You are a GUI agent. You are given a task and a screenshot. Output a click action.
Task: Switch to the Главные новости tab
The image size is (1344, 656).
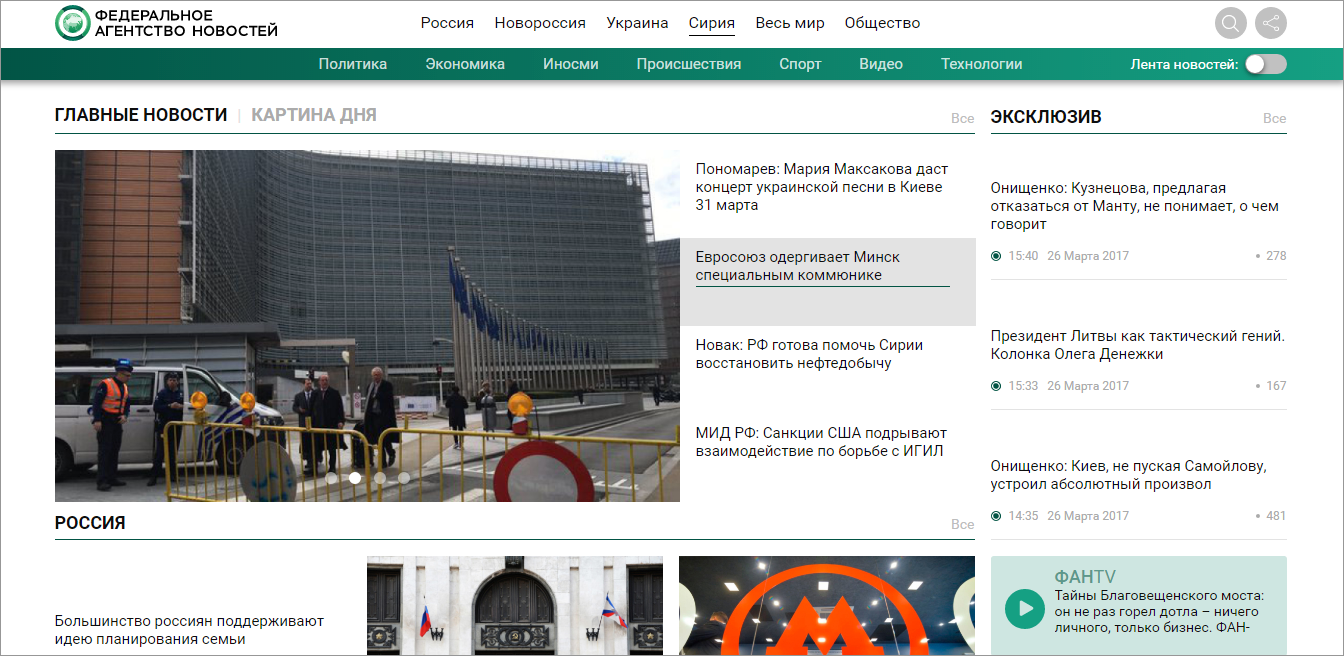pos(141,115)
